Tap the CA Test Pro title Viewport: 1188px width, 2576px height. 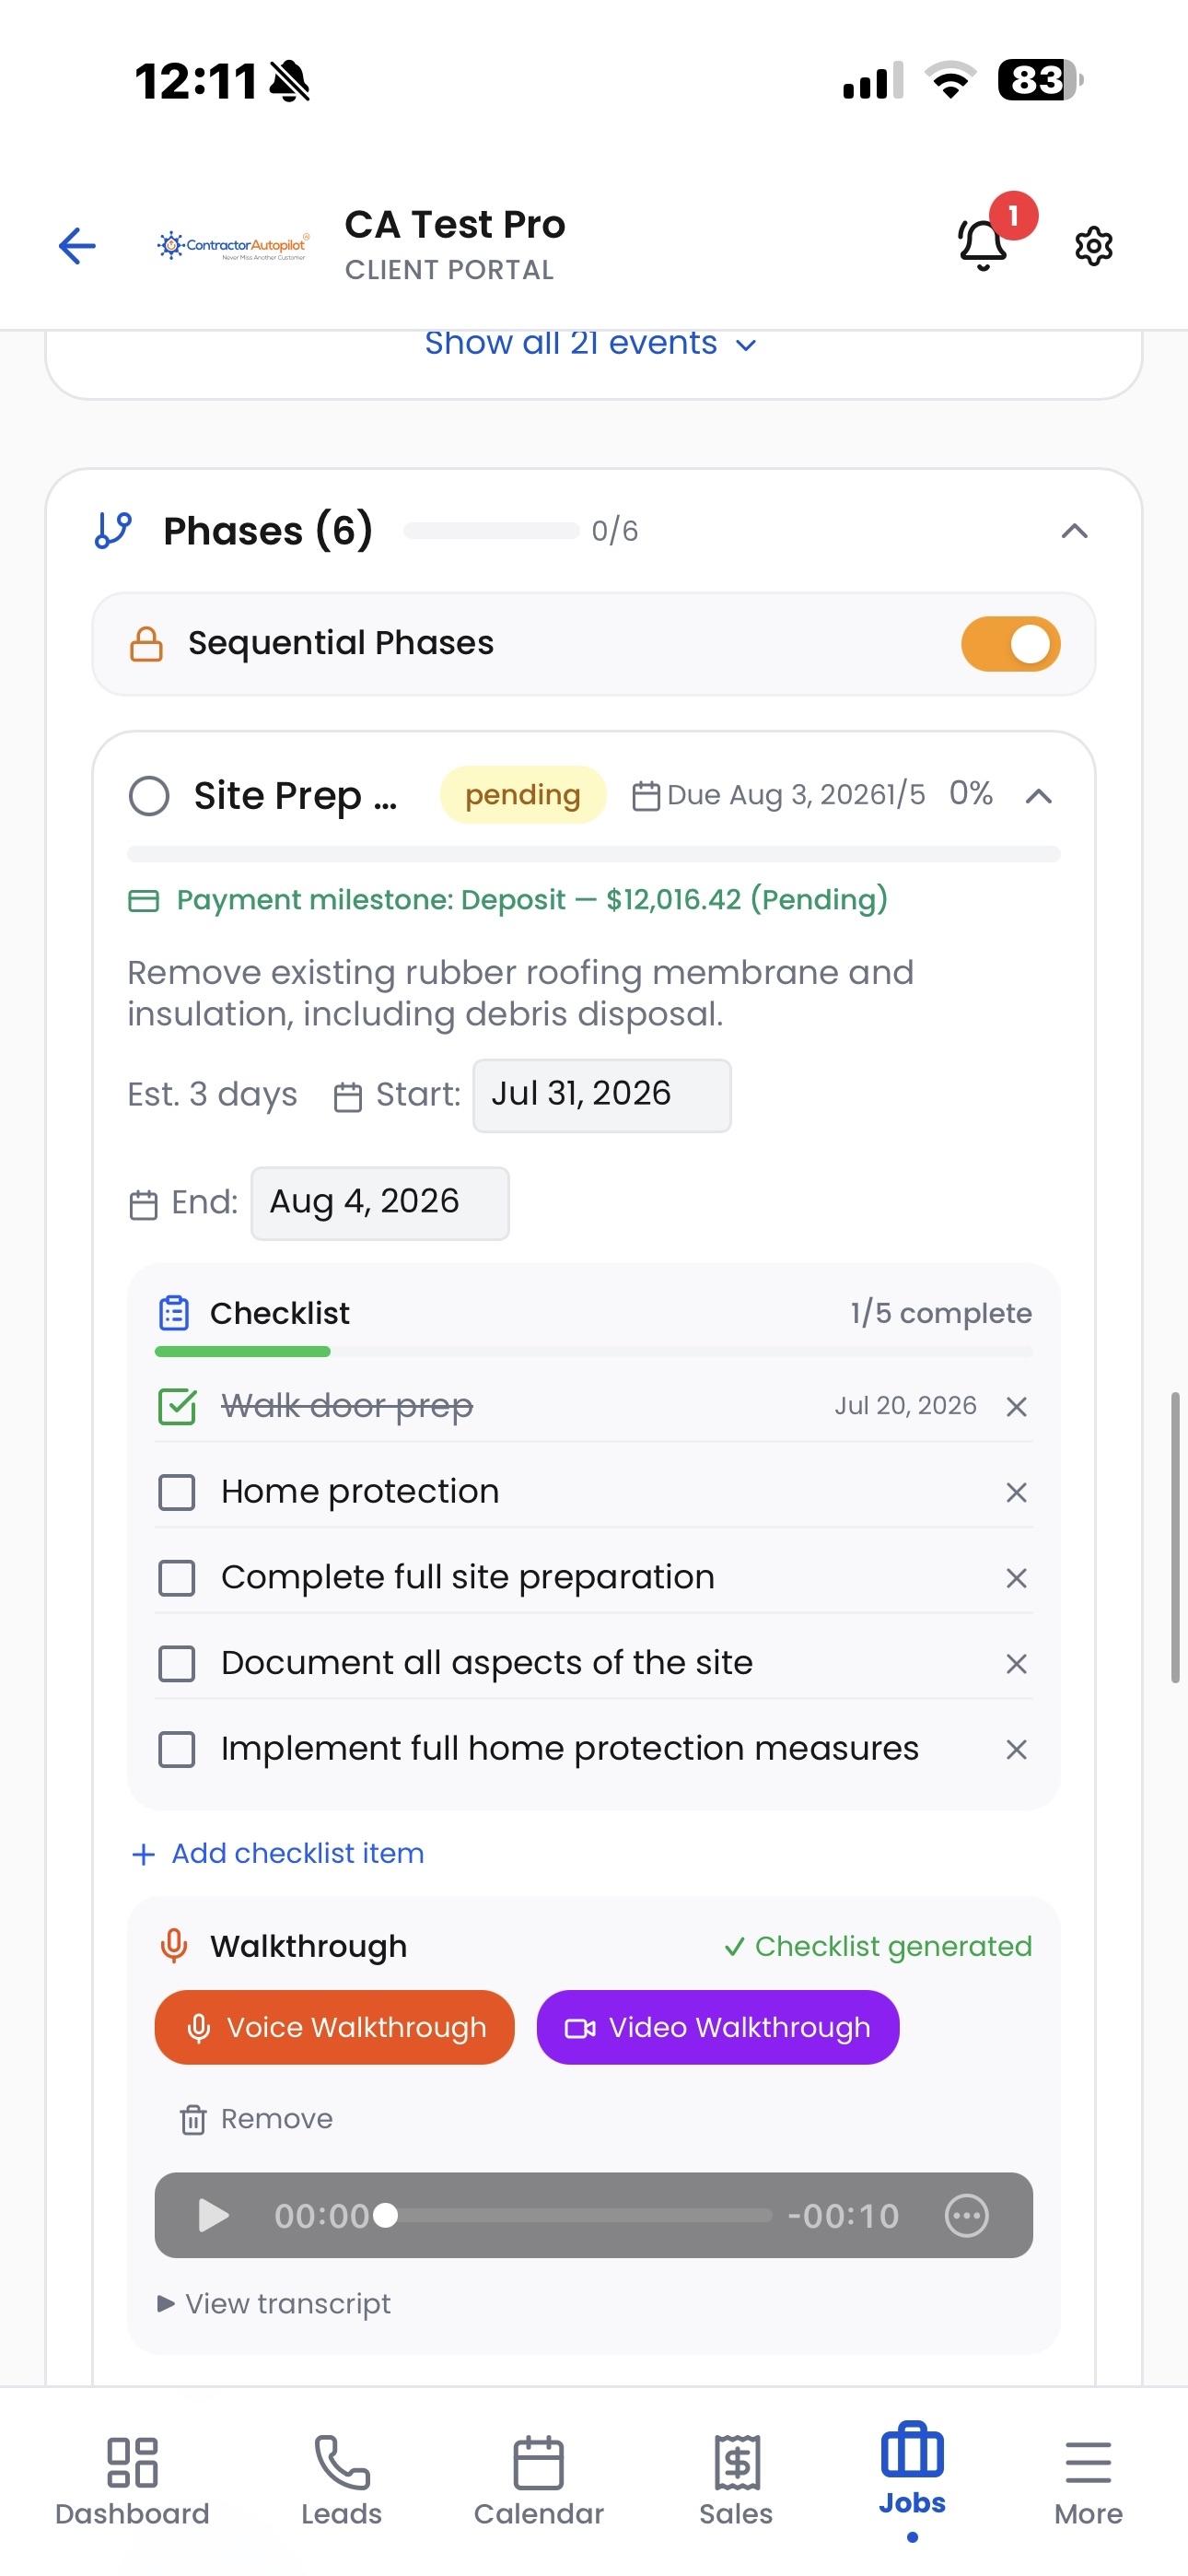455,225
